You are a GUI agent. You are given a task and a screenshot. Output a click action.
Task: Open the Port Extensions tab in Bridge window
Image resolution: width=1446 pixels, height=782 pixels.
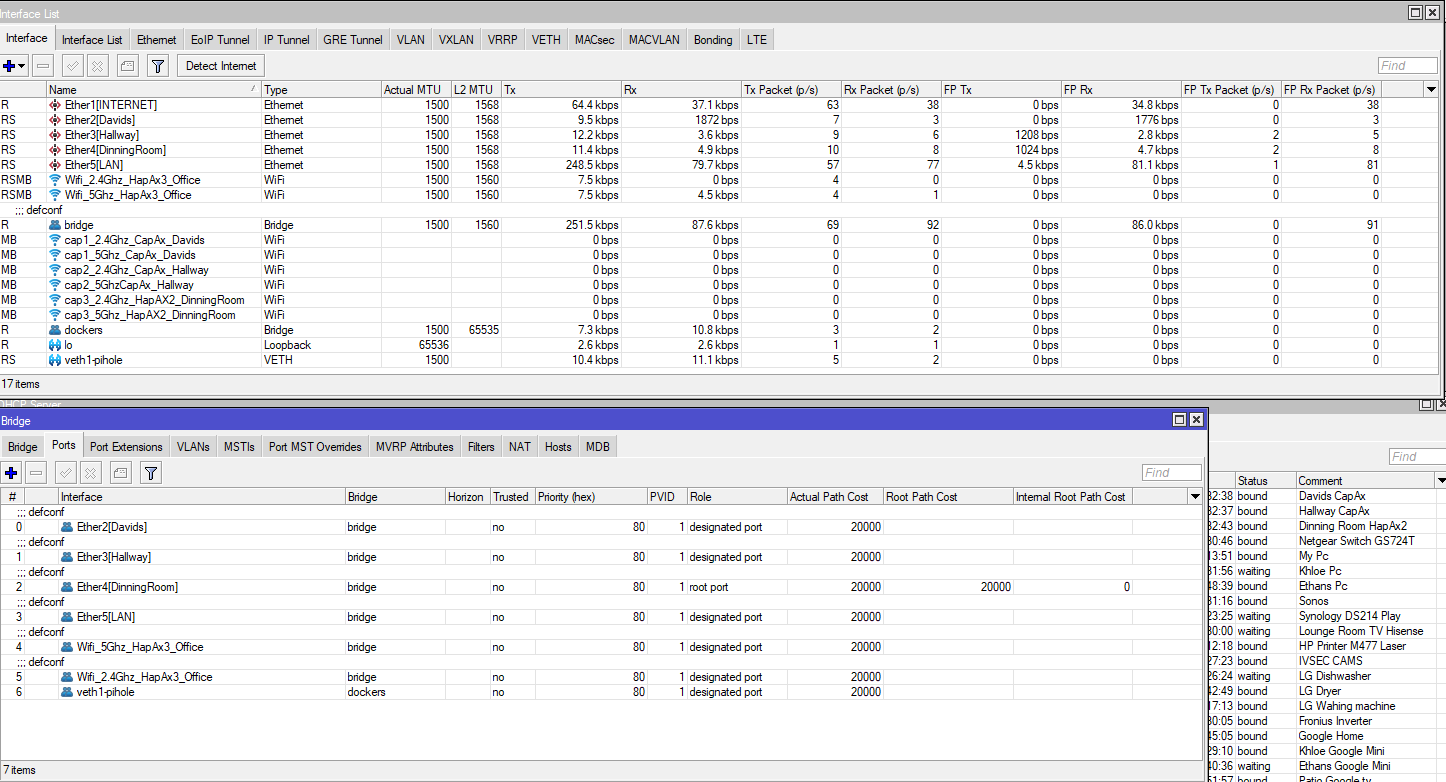pos(126,447)
